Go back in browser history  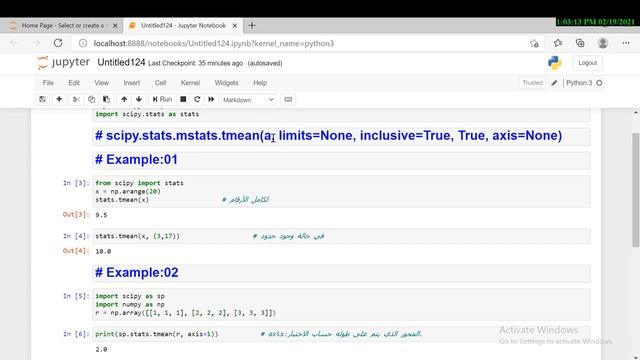point(14,43)
